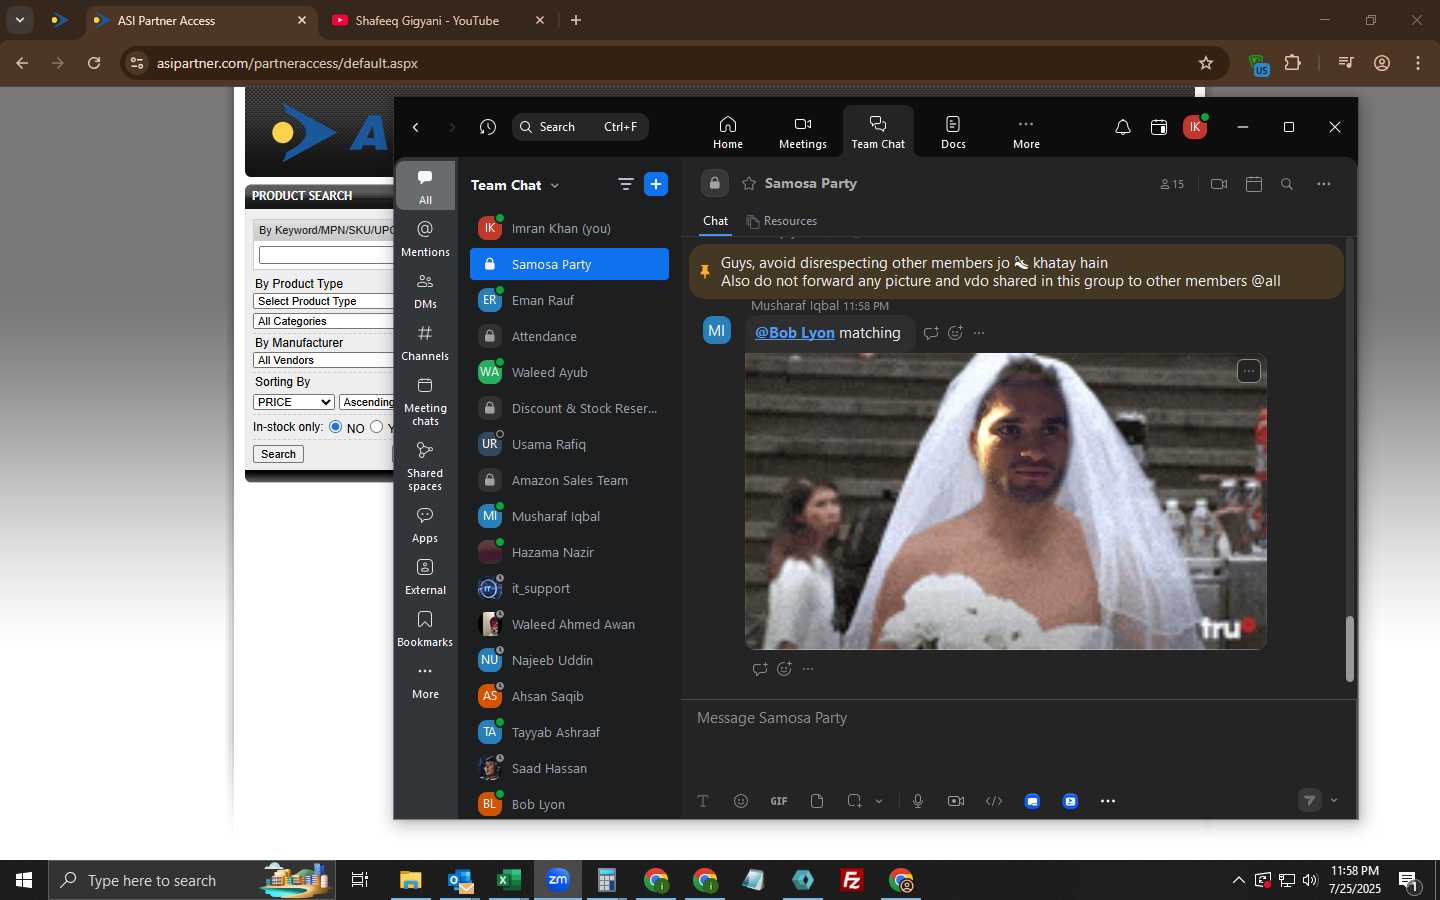
Task: Star the Samosa Party channel
Action: click(749, 184)
